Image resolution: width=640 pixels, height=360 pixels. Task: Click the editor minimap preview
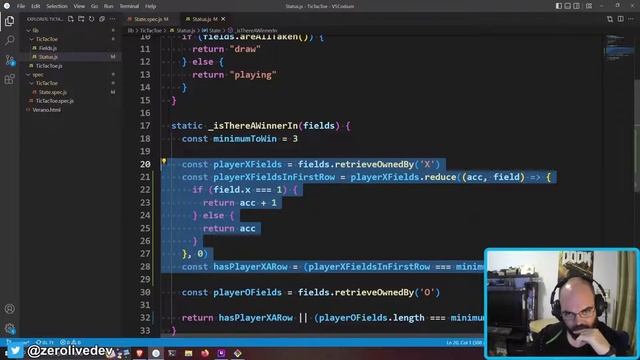point(619,49)
